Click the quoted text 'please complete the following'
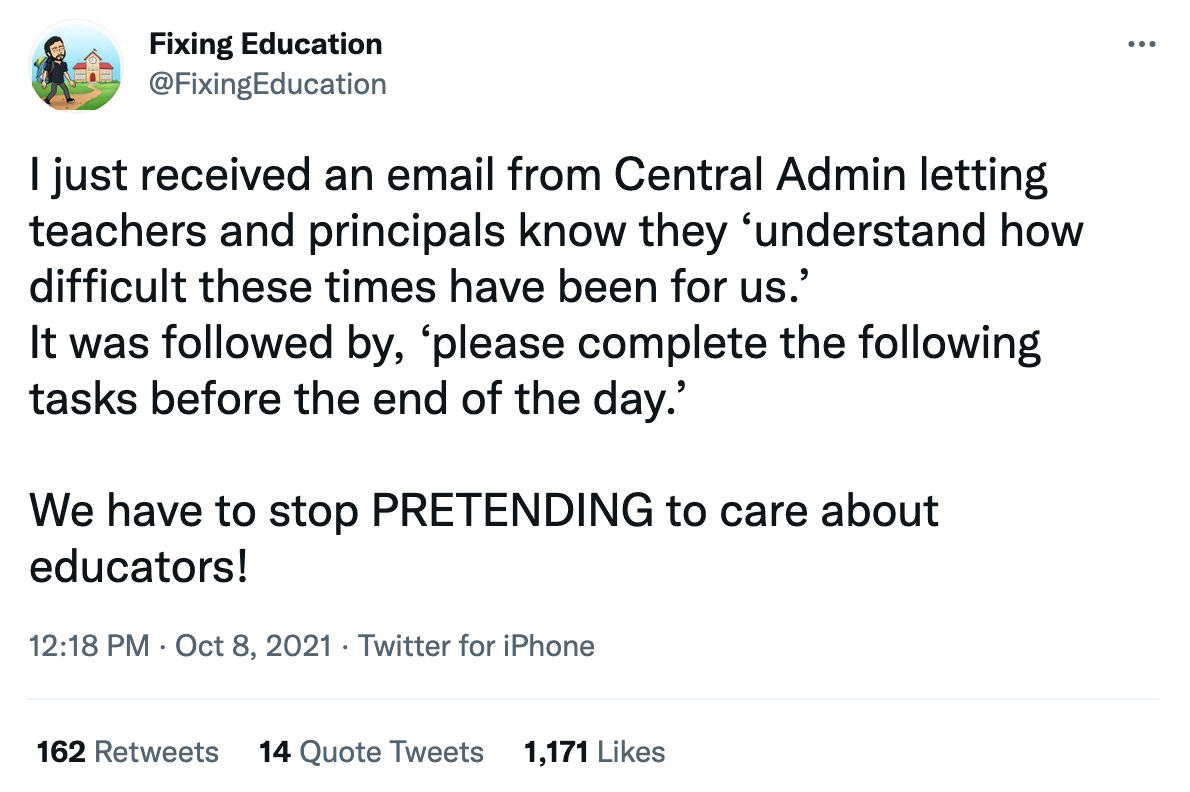The width and height of the screenshot is (1190, 792). coord(731,343)
